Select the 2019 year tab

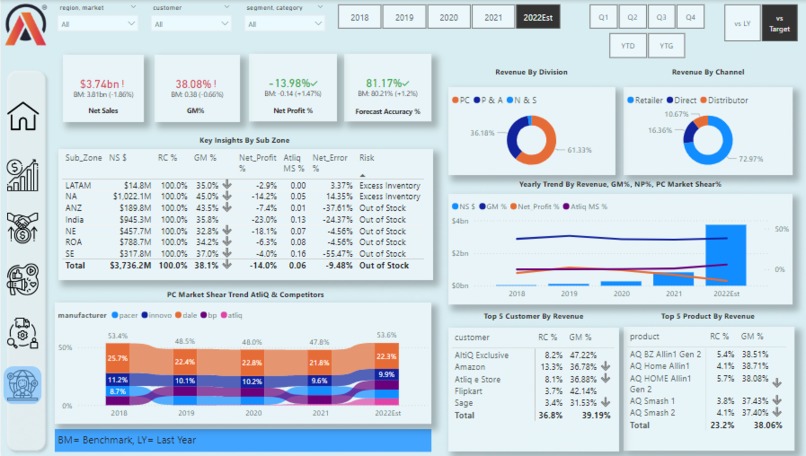(404, 17)
